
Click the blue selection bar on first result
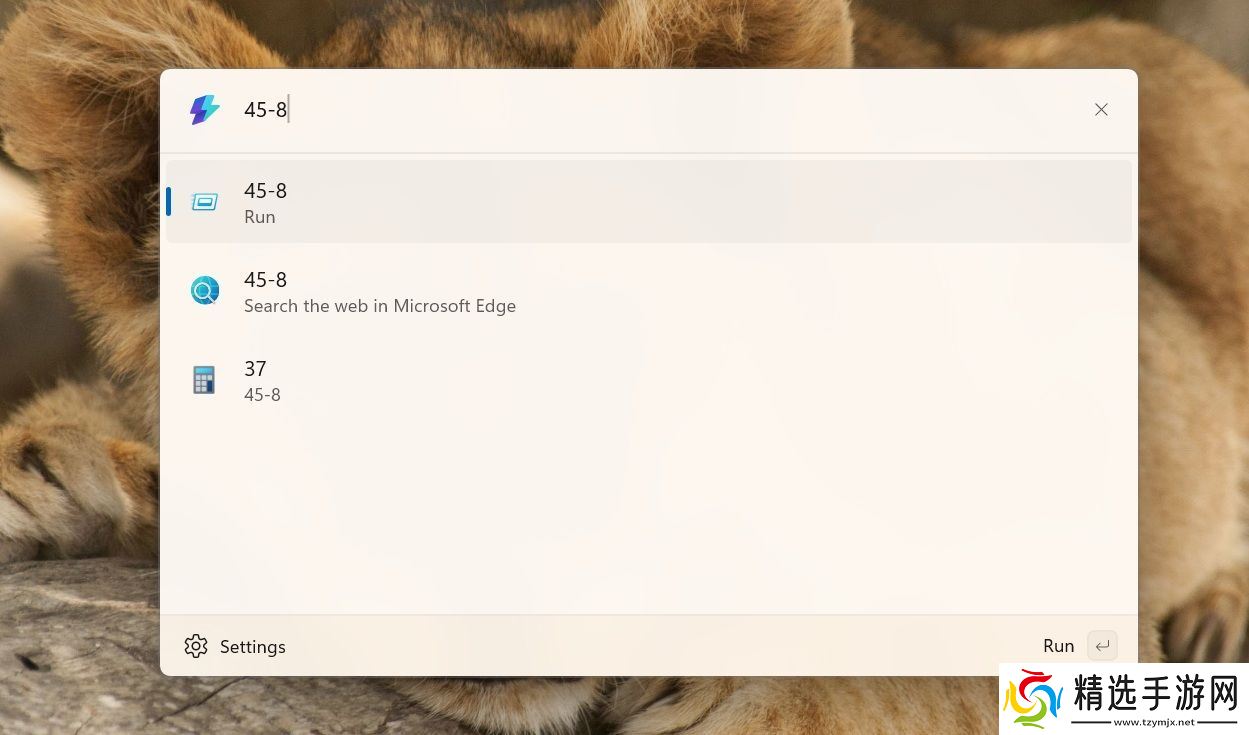pos(168,201)
